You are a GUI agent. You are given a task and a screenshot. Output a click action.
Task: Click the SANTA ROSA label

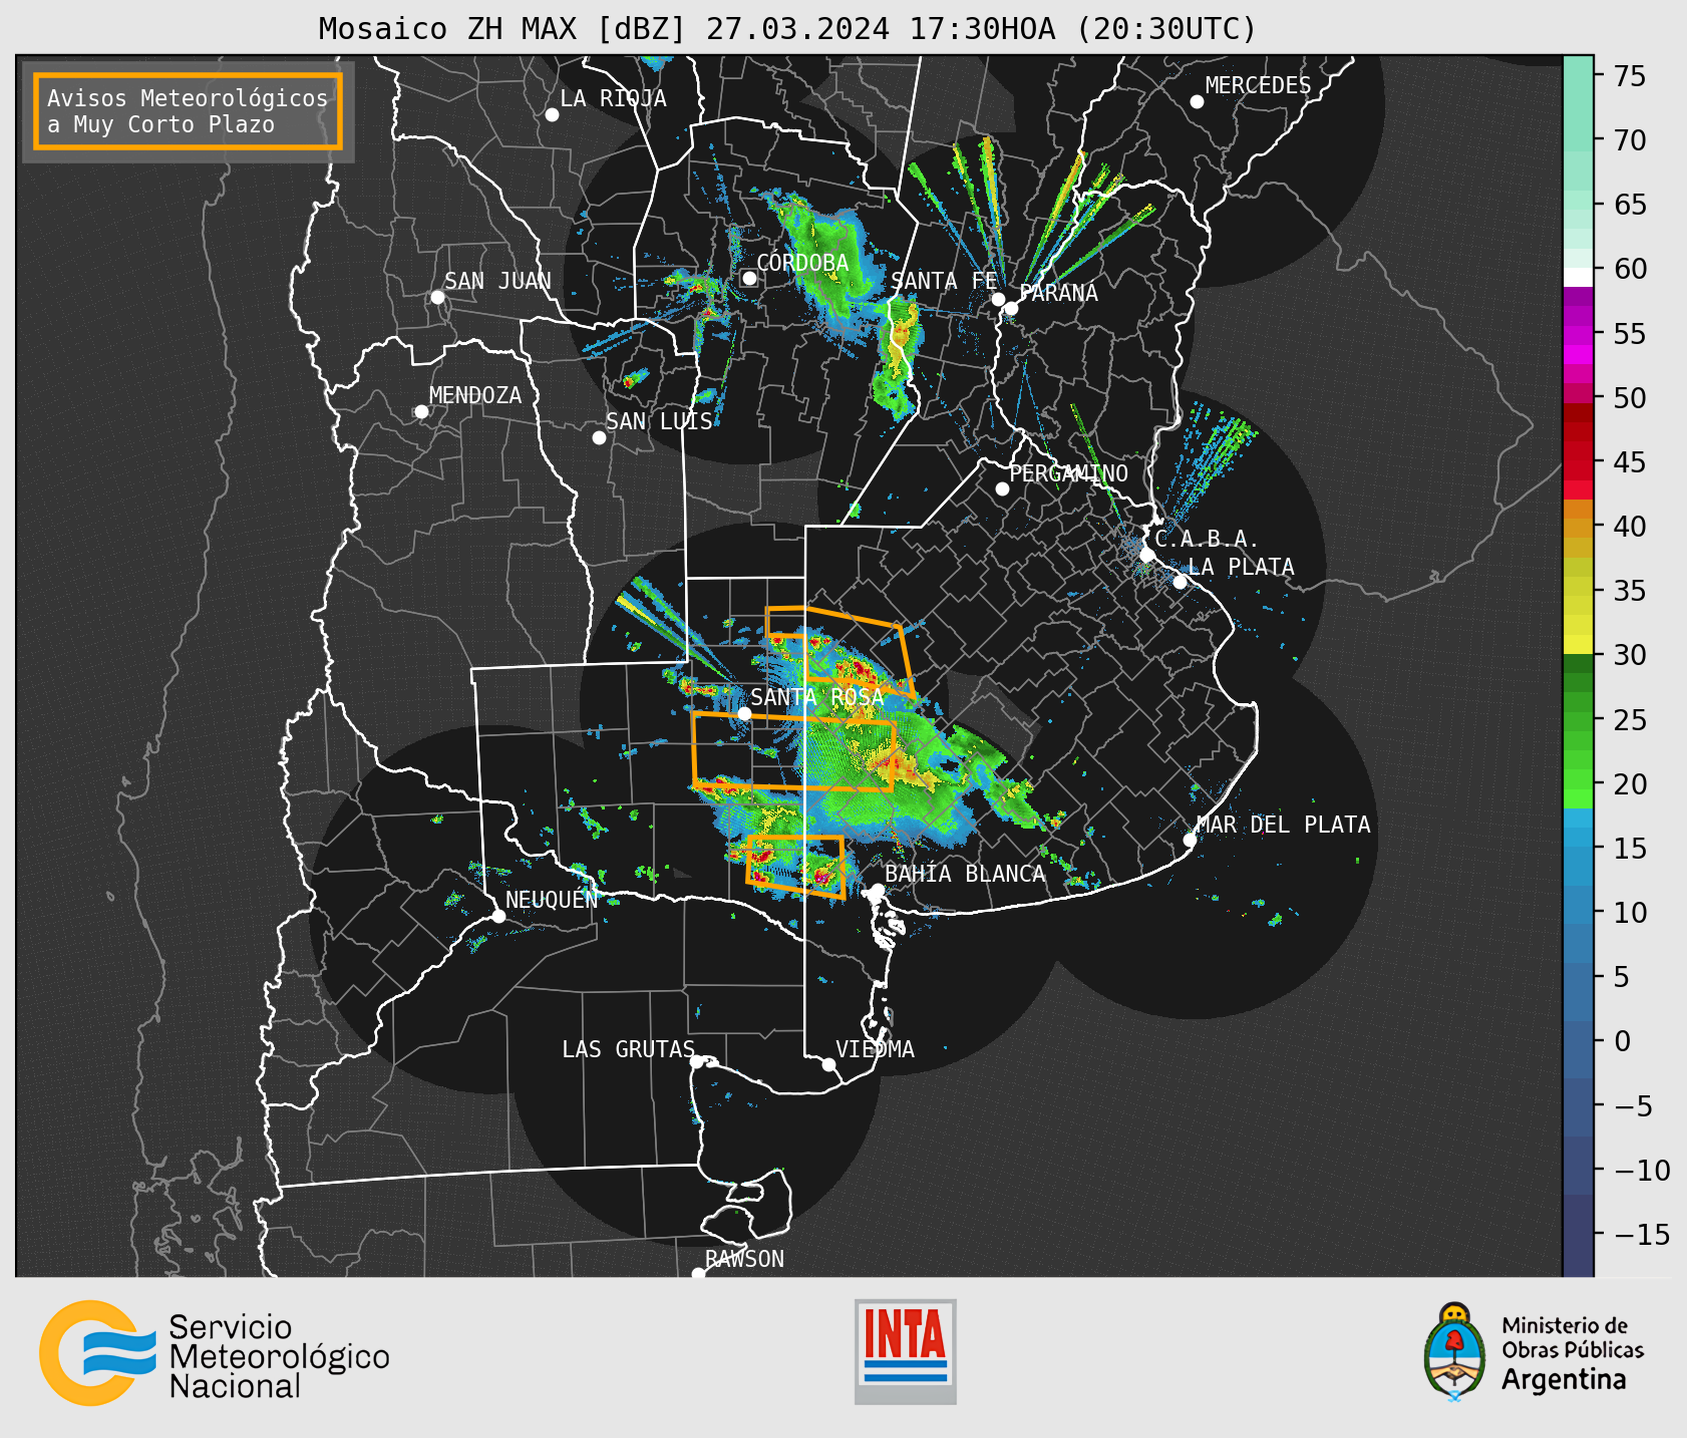pyautogui.click(x=818, y=697)
